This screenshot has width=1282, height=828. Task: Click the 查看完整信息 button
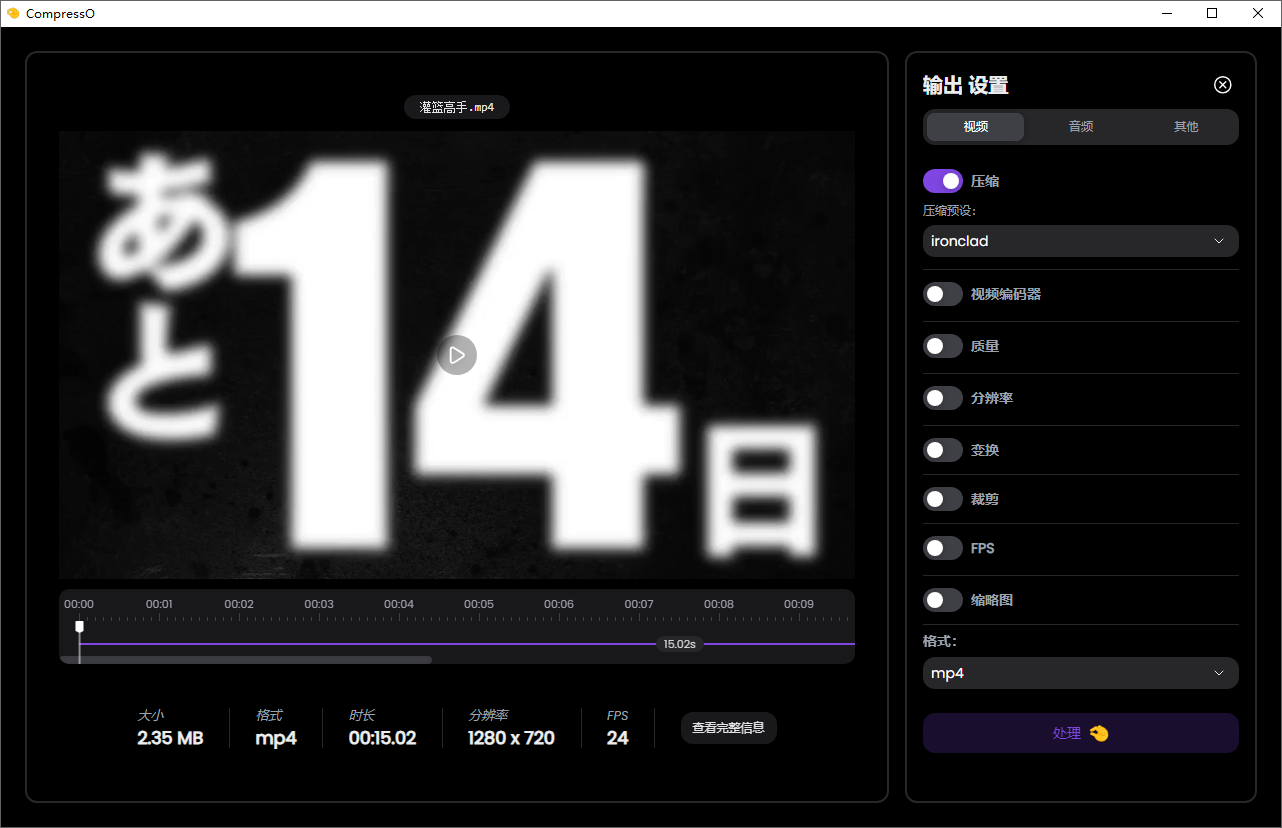(x=728, y=728)
